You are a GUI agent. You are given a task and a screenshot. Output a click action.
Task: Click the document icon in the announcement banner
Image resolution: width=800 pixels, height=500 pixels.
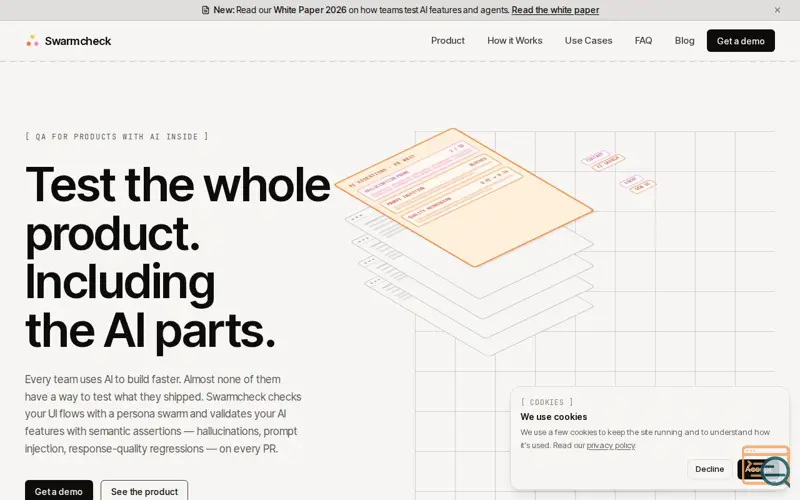click(205, 10)
